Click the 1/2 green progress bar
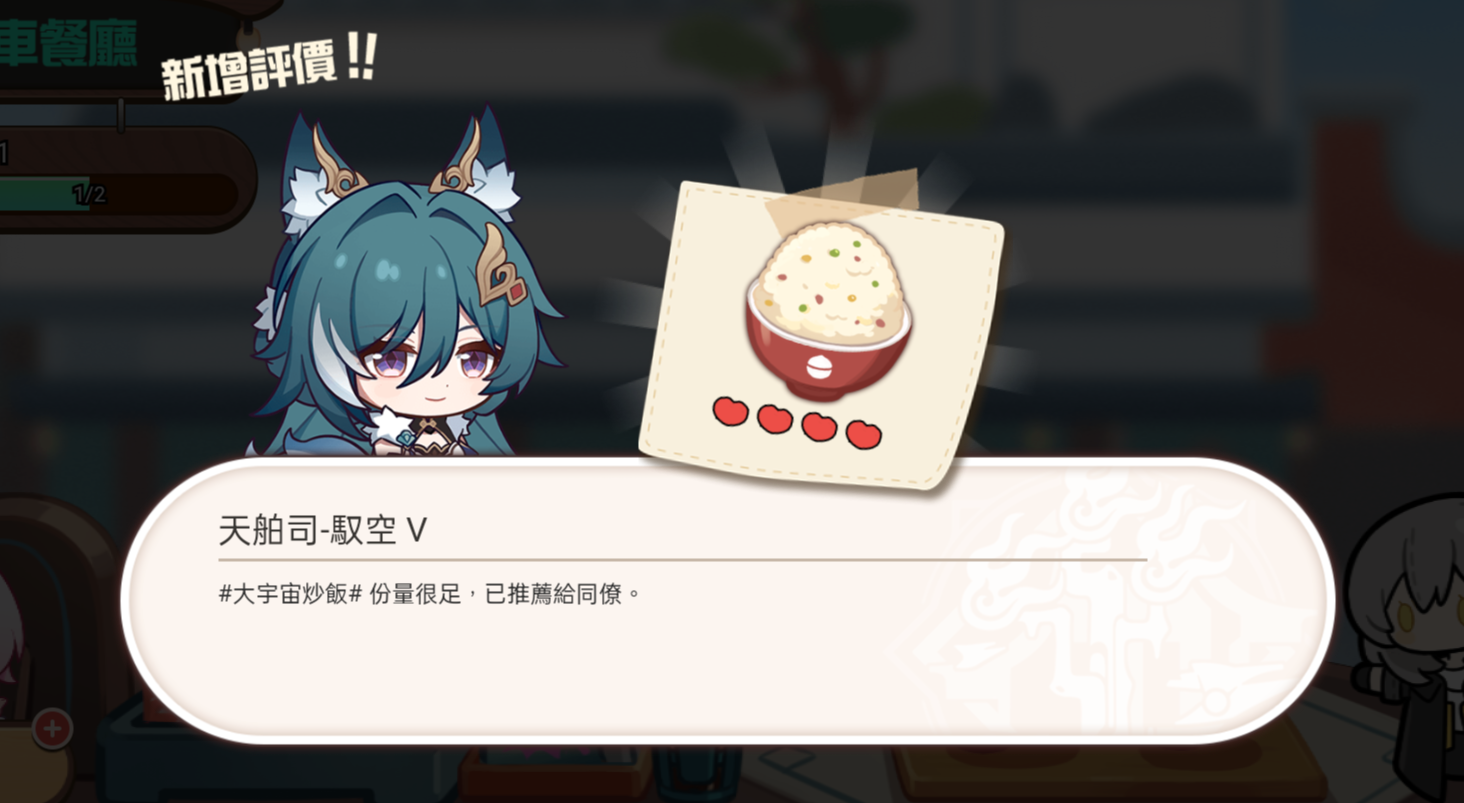 pyautogui.click(x=118, y=194)
